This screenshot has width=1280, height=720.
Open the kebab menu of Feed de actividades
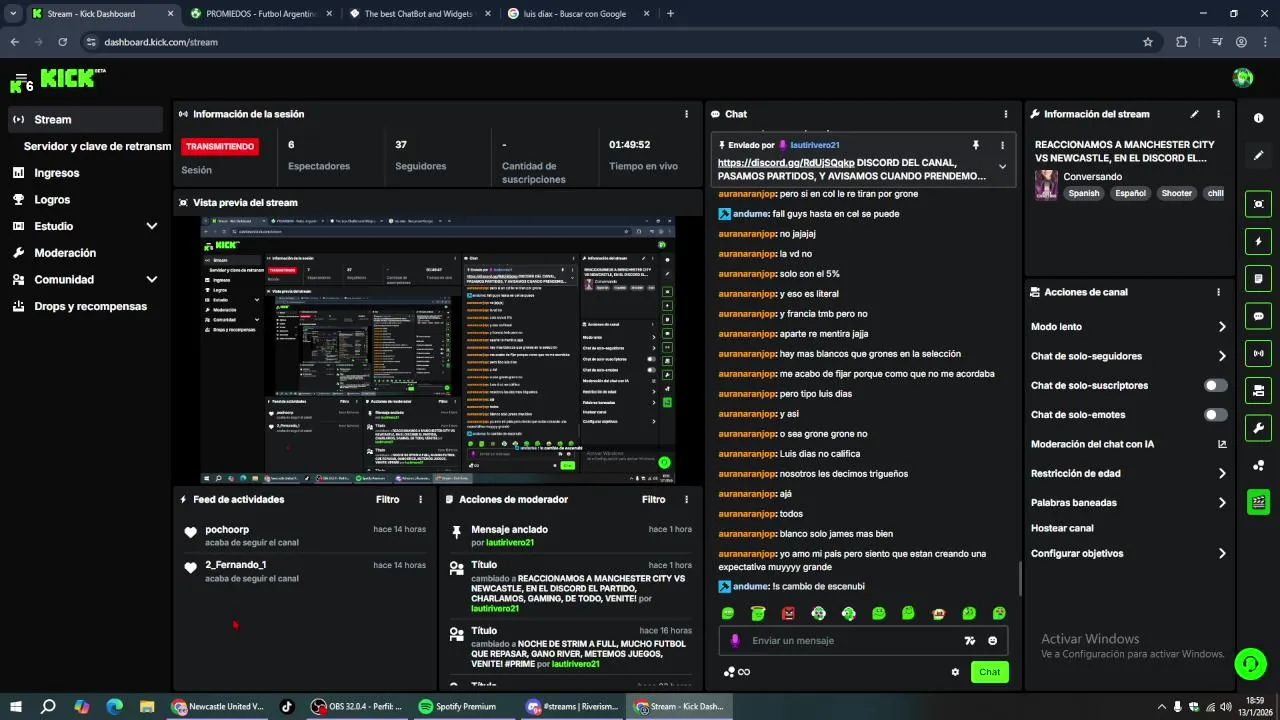tap(420, 499)
